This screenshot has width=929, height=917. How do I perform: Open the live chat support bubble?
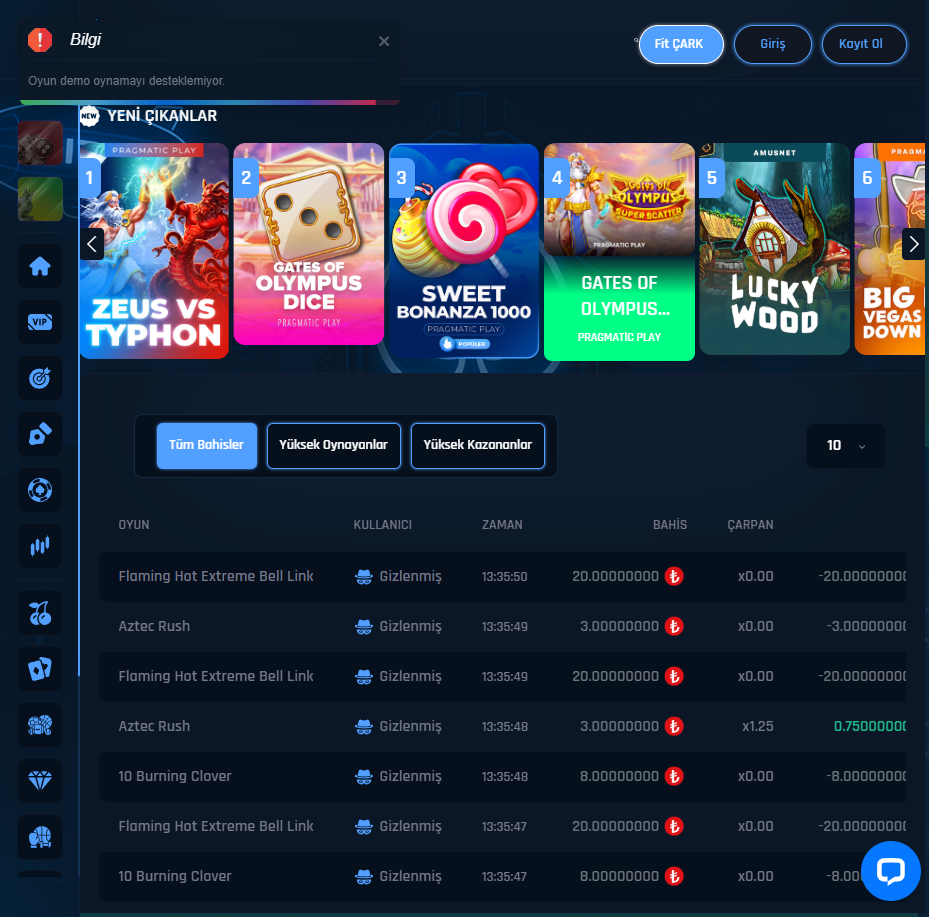click(890, 871)
